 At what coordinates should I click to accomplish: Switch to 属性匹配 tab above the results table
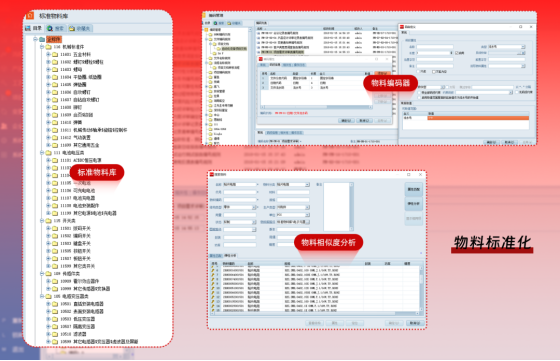[x=215, y=256]
